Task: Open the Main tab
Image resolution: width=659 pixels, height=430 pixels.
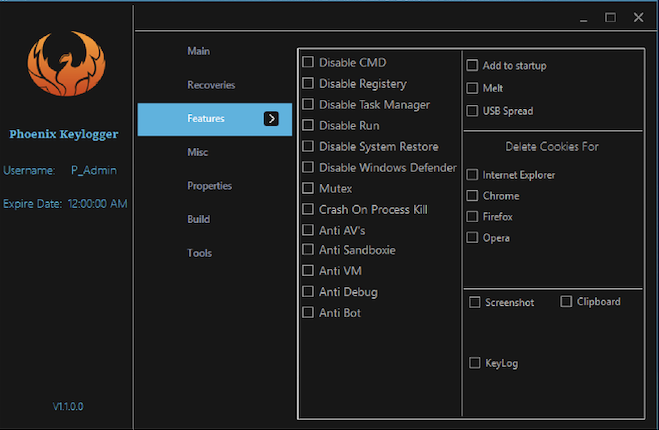Action: coord(198,51)
